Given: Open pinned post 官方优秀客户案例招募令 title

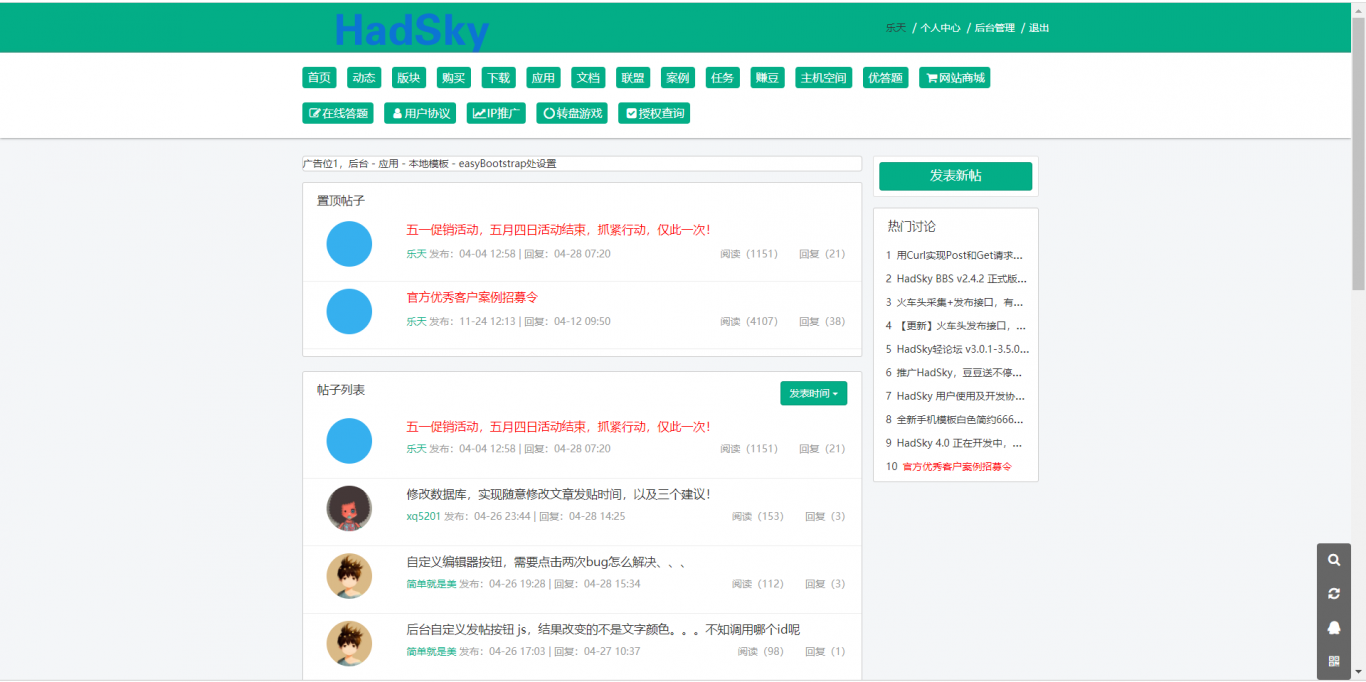Looking at the screenshot, I should [x=472, y=298].
